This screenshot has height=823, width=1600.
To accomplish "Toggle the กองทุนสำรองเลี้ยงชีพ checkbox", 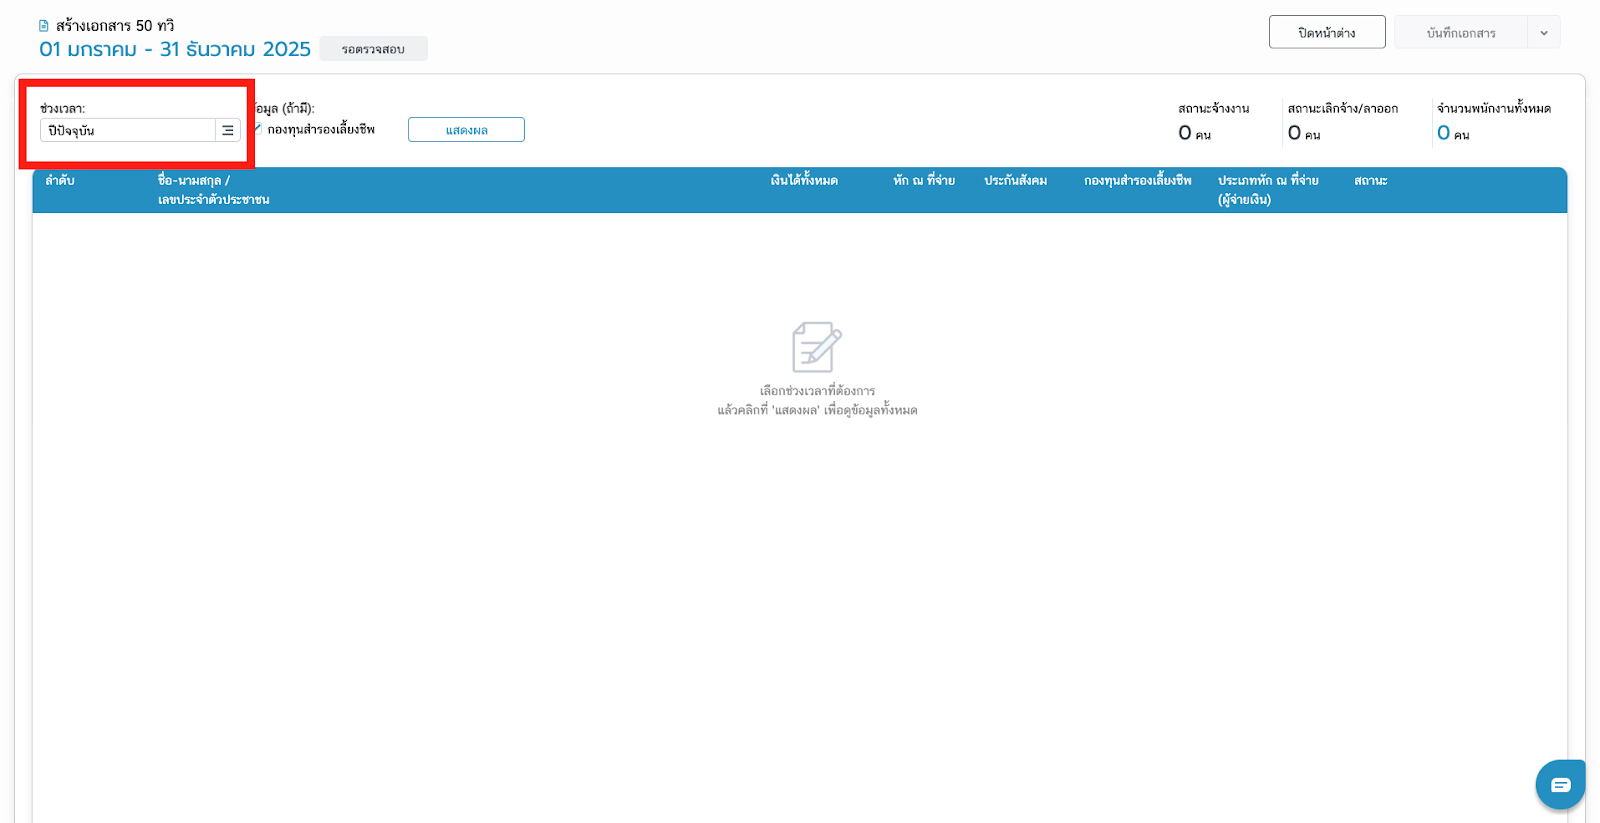I will tap(257, 129).
